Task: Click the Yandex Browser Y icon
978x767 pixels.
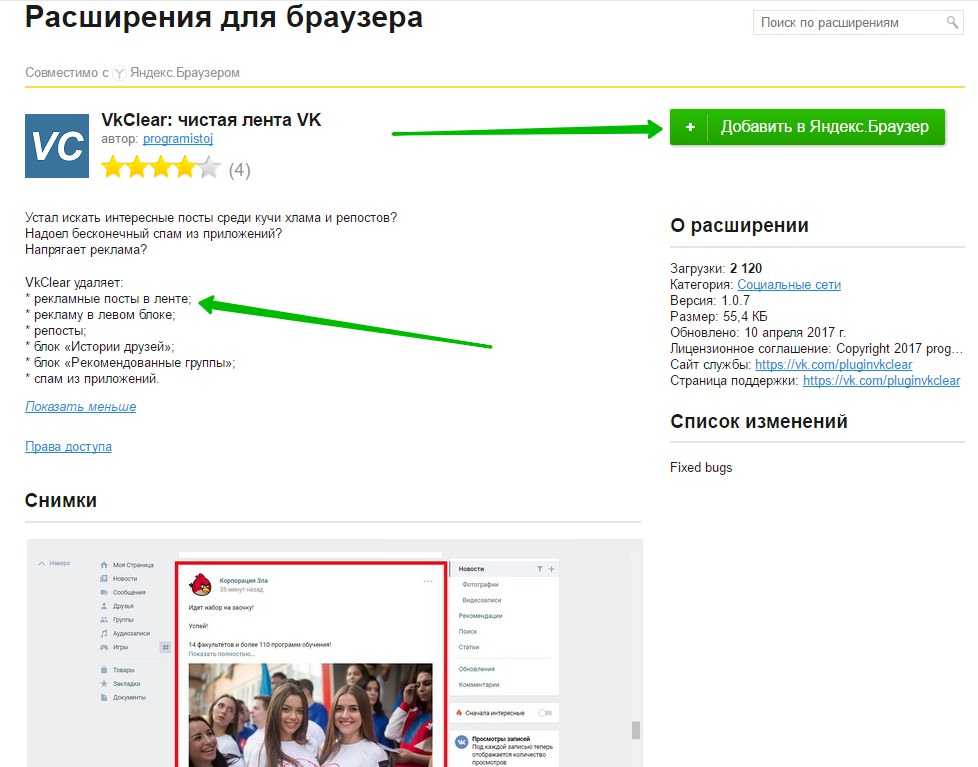Action: pos(119,73)
